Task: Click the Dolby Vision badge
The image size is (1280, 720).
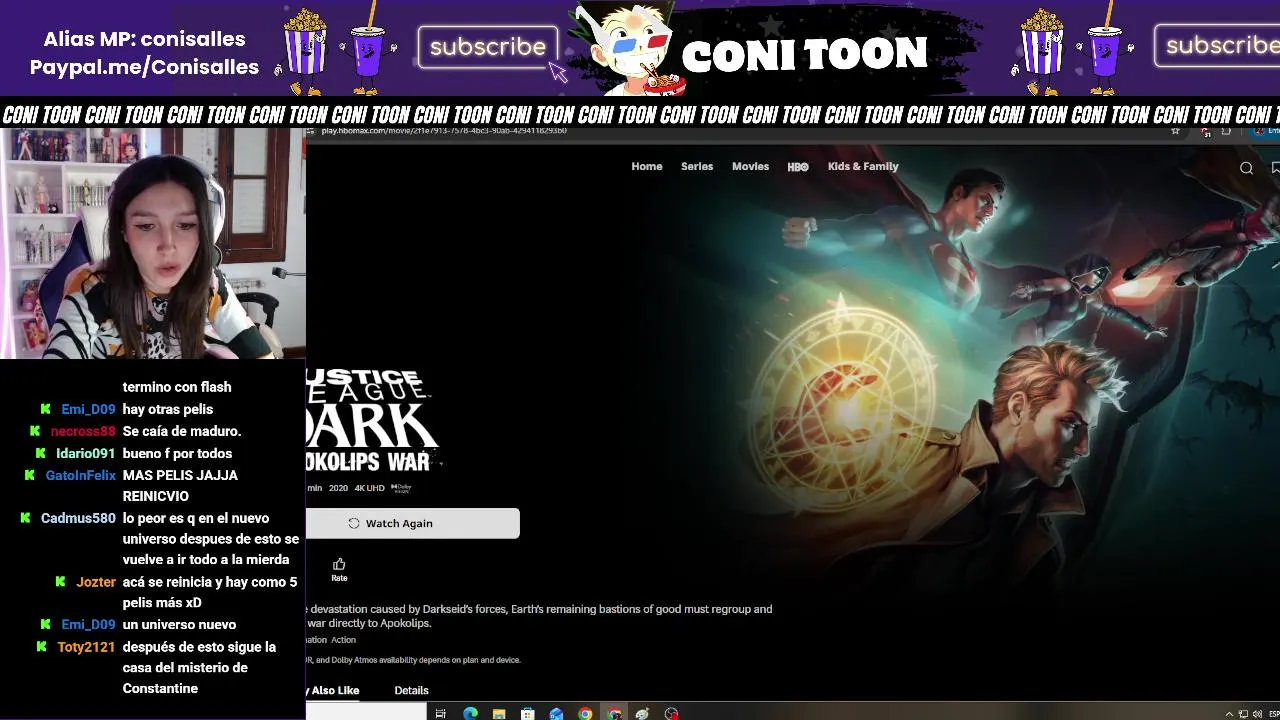Action: [401, 488]
